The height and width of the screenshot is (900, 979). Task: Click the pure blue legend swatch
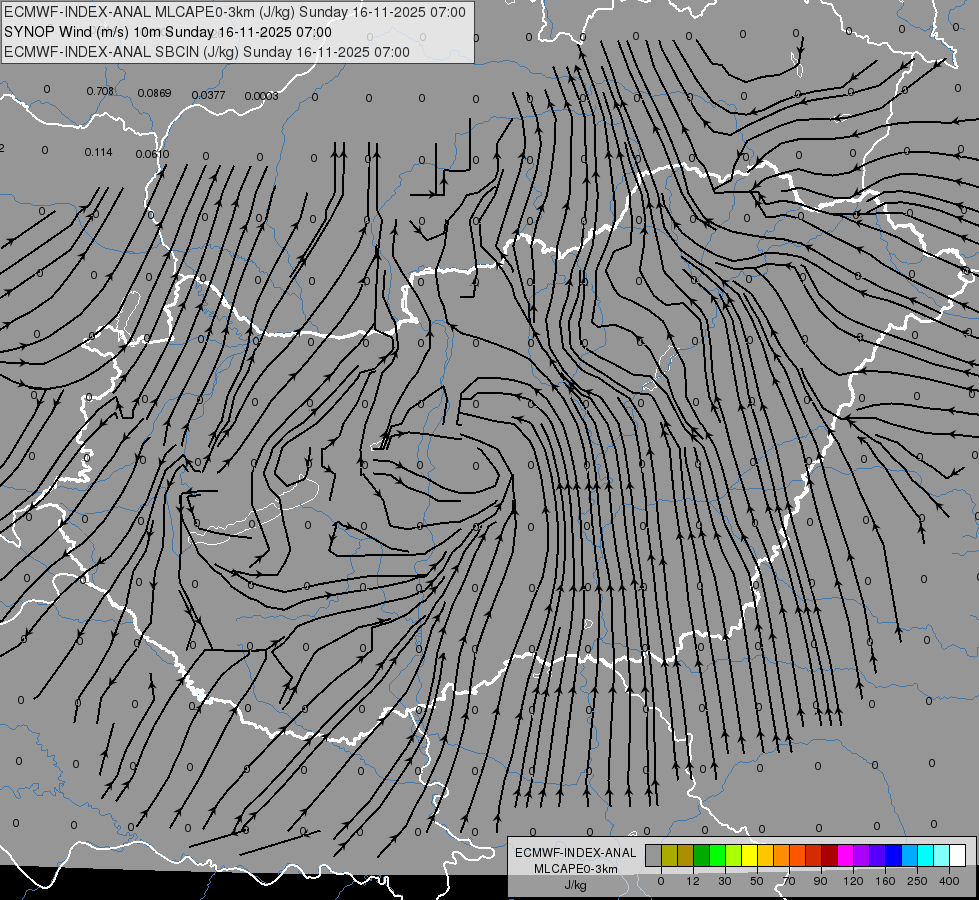pos(894,855)
